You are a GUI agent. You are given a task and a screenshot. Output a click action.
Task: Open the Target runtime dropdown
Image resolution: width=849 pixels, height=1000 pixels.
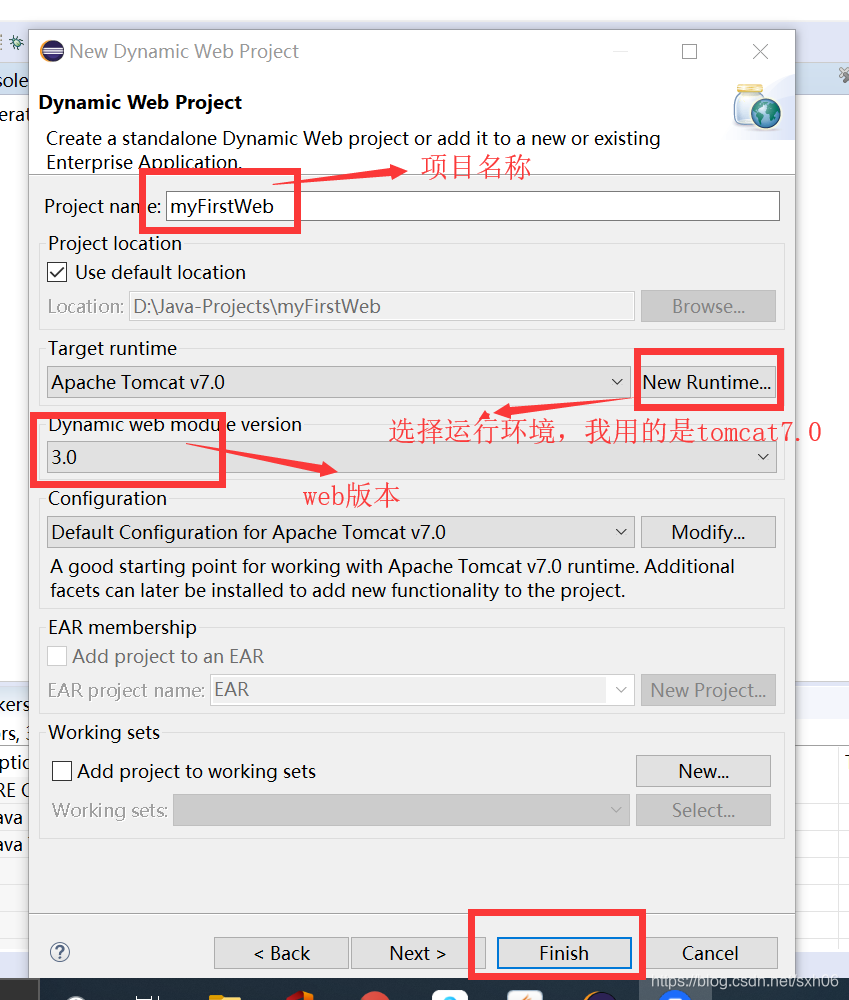click(340, 382)
